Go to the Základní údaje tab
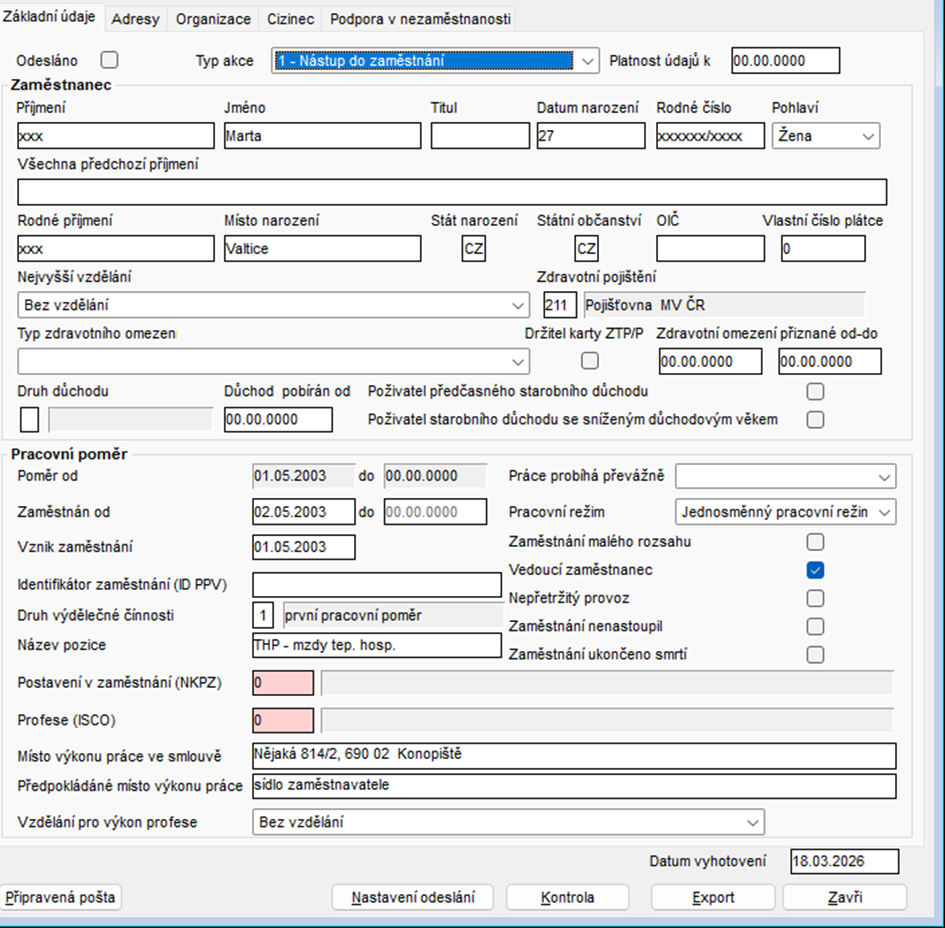 [49, 17]
